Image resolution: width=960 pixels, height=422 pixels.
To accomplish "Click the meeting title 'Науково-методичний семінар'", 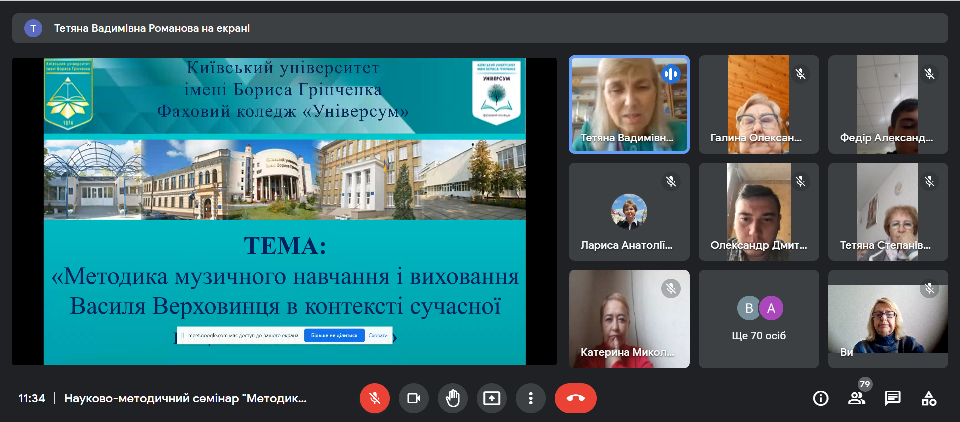I will tap(185, 398).
